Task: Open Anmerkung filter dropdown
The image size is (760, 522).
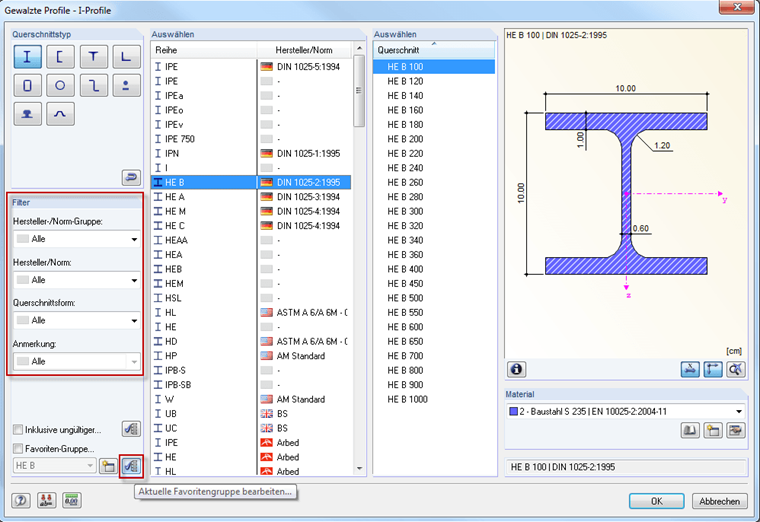Action: [77, 362]
